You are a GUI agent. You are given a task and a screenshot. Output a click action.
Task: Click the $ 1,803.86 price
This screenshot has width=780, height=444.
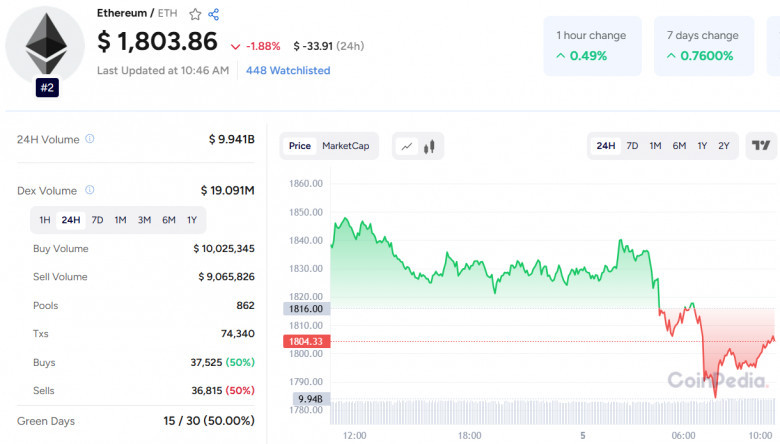coord(157,41)
